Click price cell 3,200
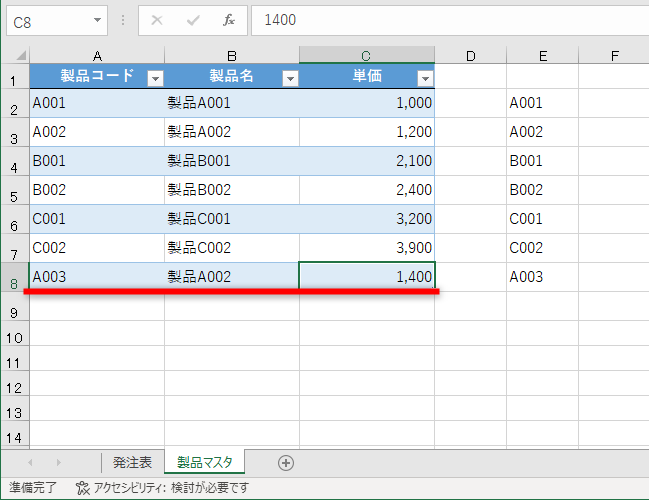Viewport: 649px width, 500px height. 367,219
